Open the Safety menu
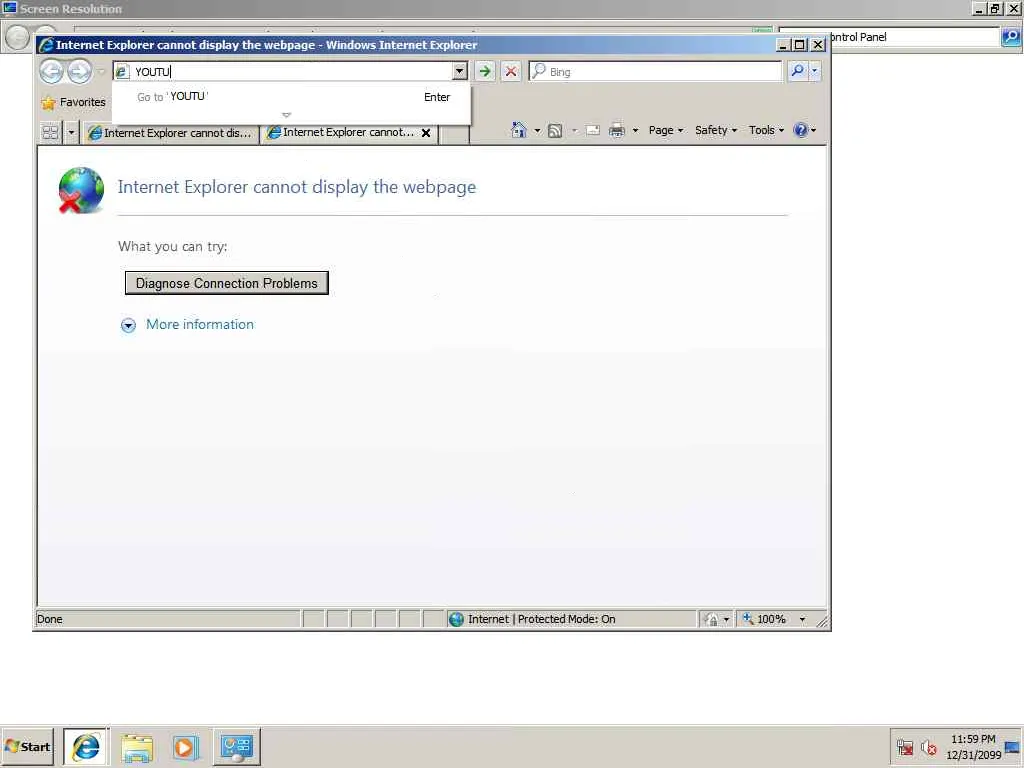Viewport: 1024px width, 768px height. (716, 130)
